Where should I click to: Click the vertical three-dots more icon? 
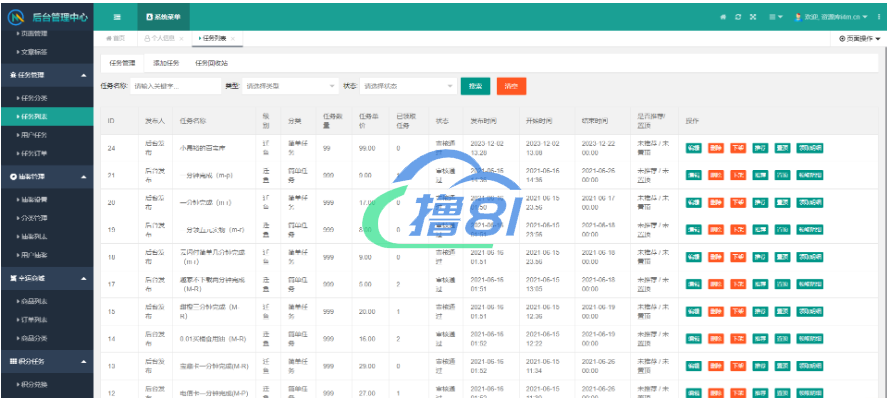coord(879,17)
